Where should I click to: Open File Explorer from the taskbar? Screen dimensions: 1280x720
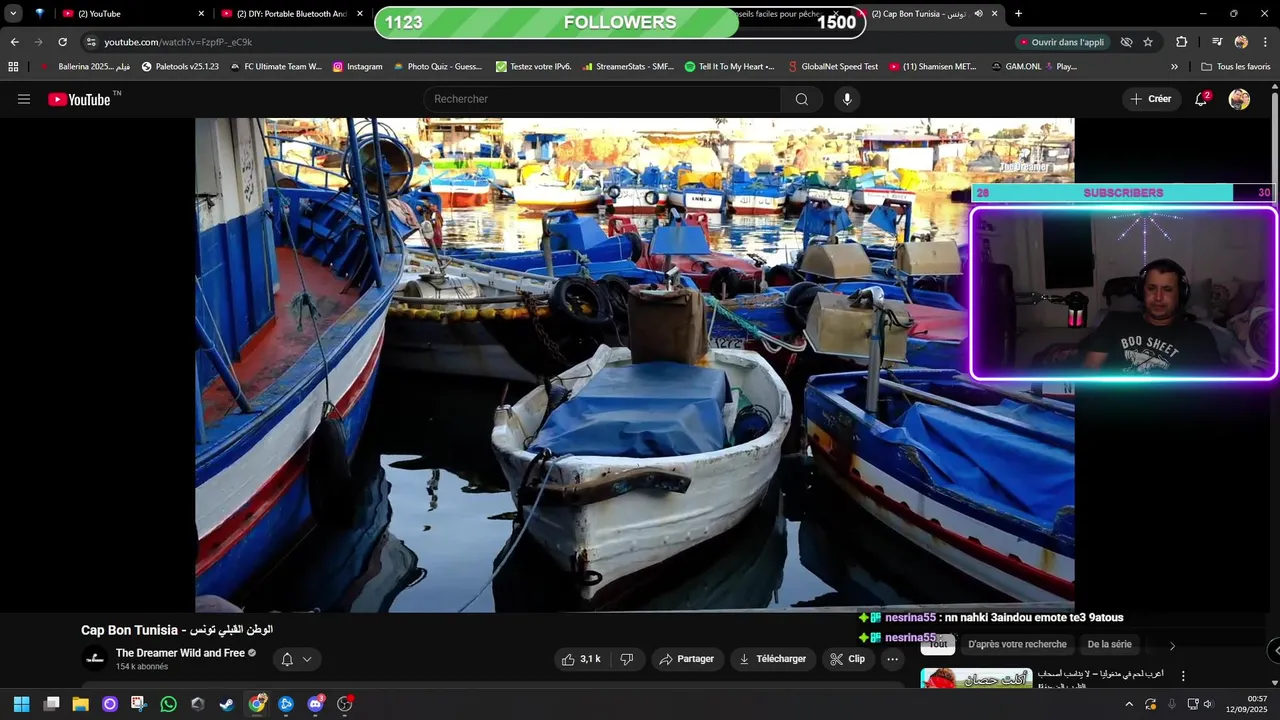point(80,704)
